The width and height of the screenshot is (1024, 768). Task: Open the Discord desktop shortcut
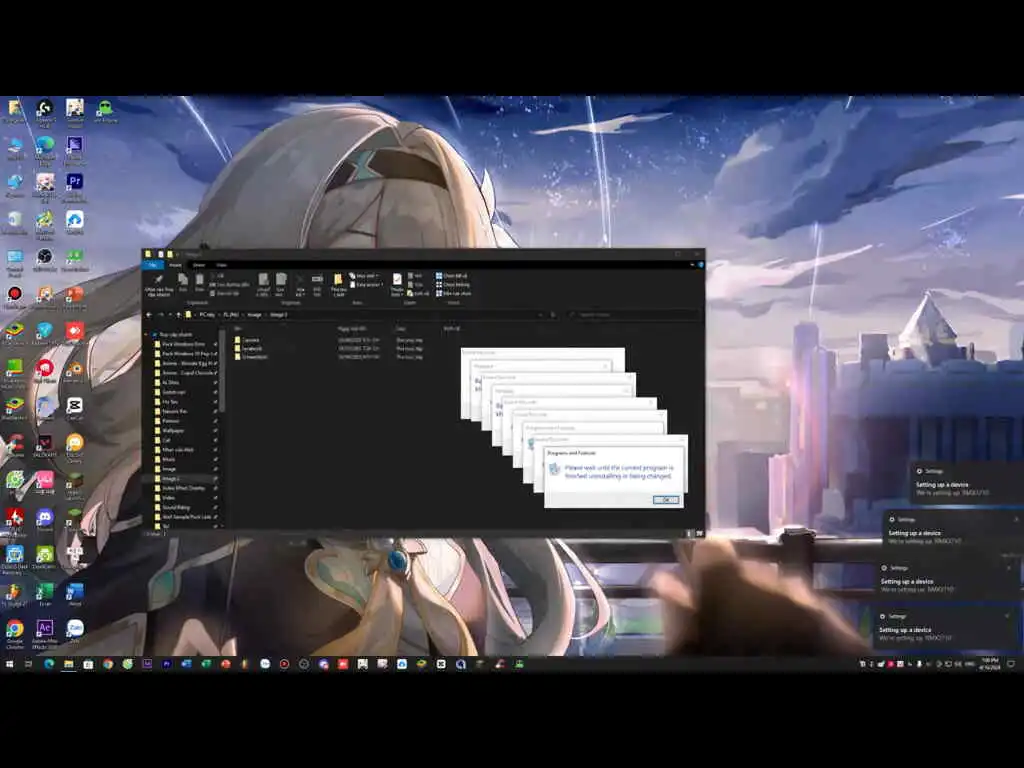[44, 521]
